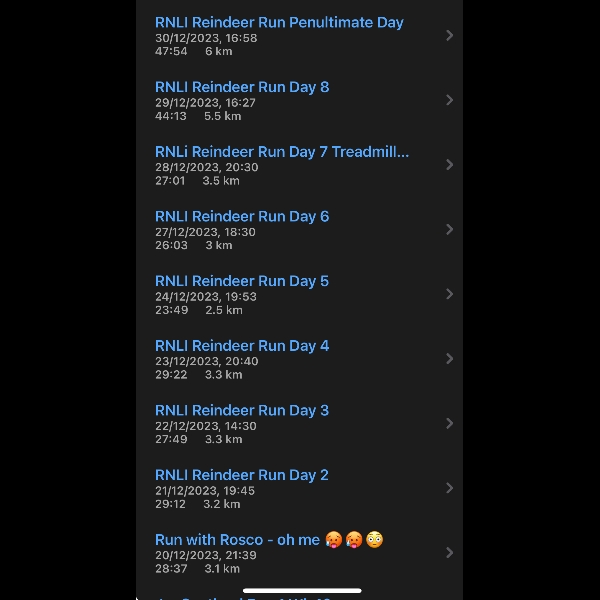Viewport: 600px width, 600px height.
Task: Expand chevron on Reindeer Run Day 2 row
Action: coord(450,488)
